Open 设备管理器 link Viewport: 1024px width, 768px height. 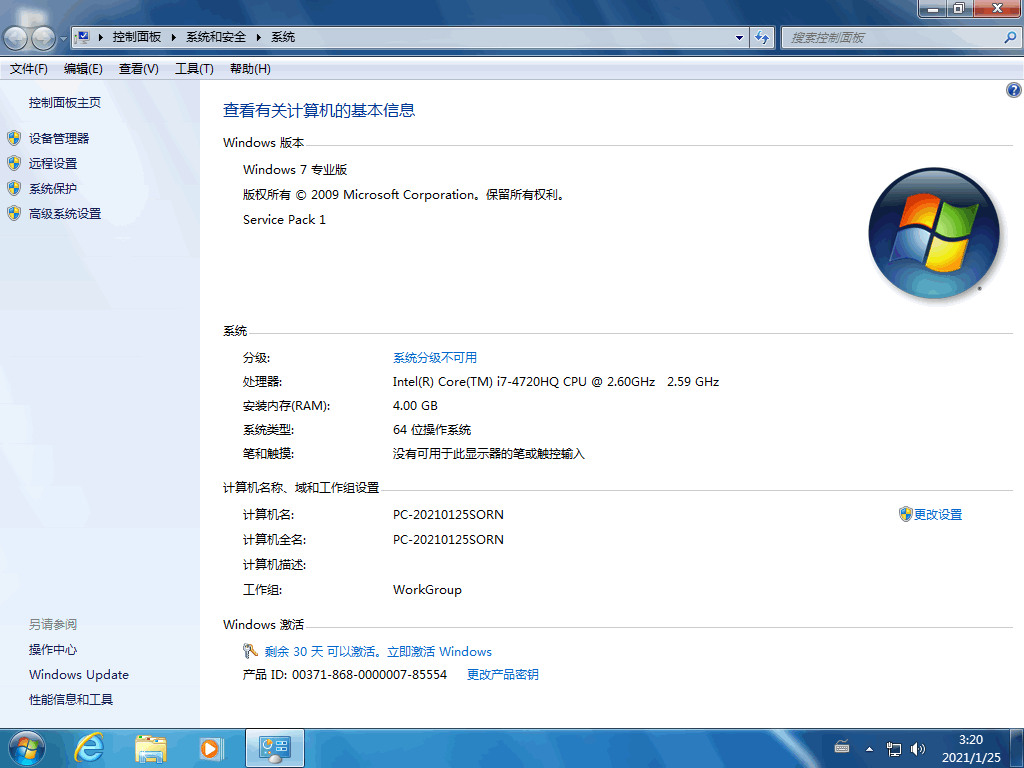[59, 138]
